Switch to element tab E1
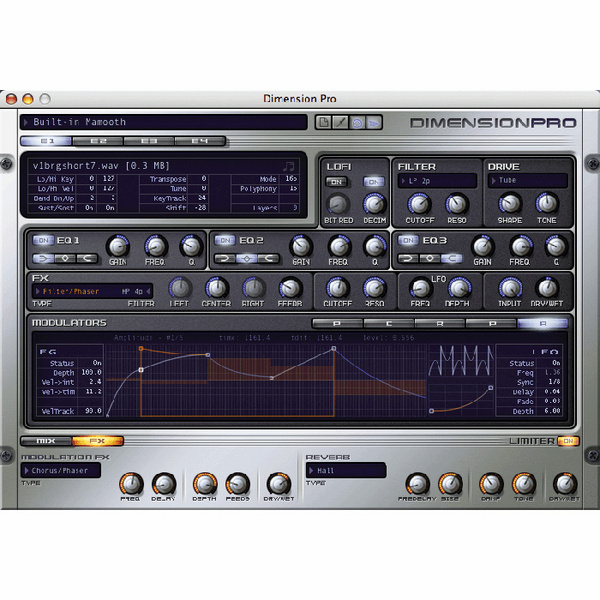 click(x=46, y=141)
